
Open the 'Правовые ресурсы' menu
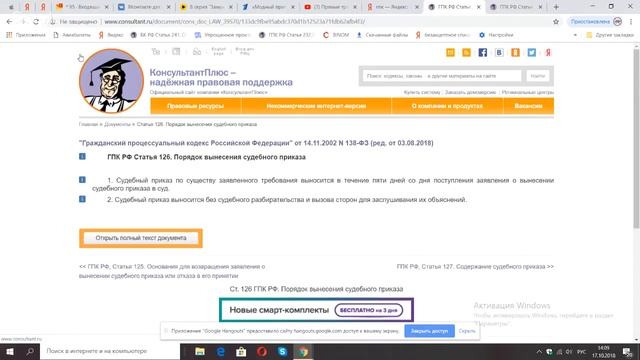[196, 106]
